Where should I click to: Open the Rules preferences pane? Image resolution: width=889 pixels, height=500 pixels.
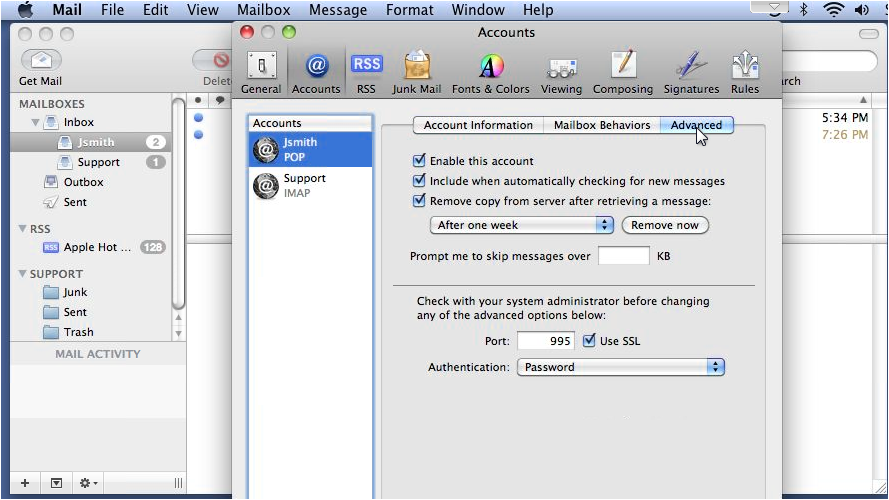pos(744,73)
